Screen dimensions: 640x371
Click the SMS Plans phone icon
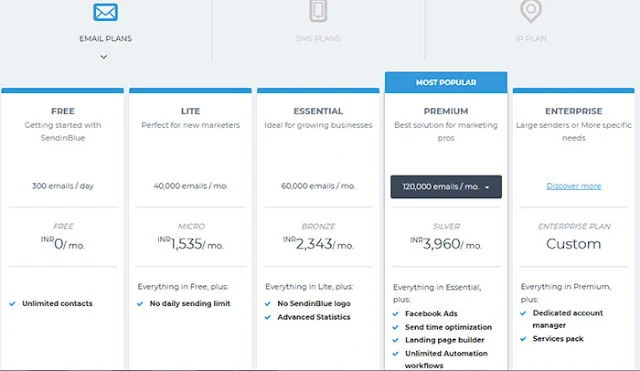318,11
